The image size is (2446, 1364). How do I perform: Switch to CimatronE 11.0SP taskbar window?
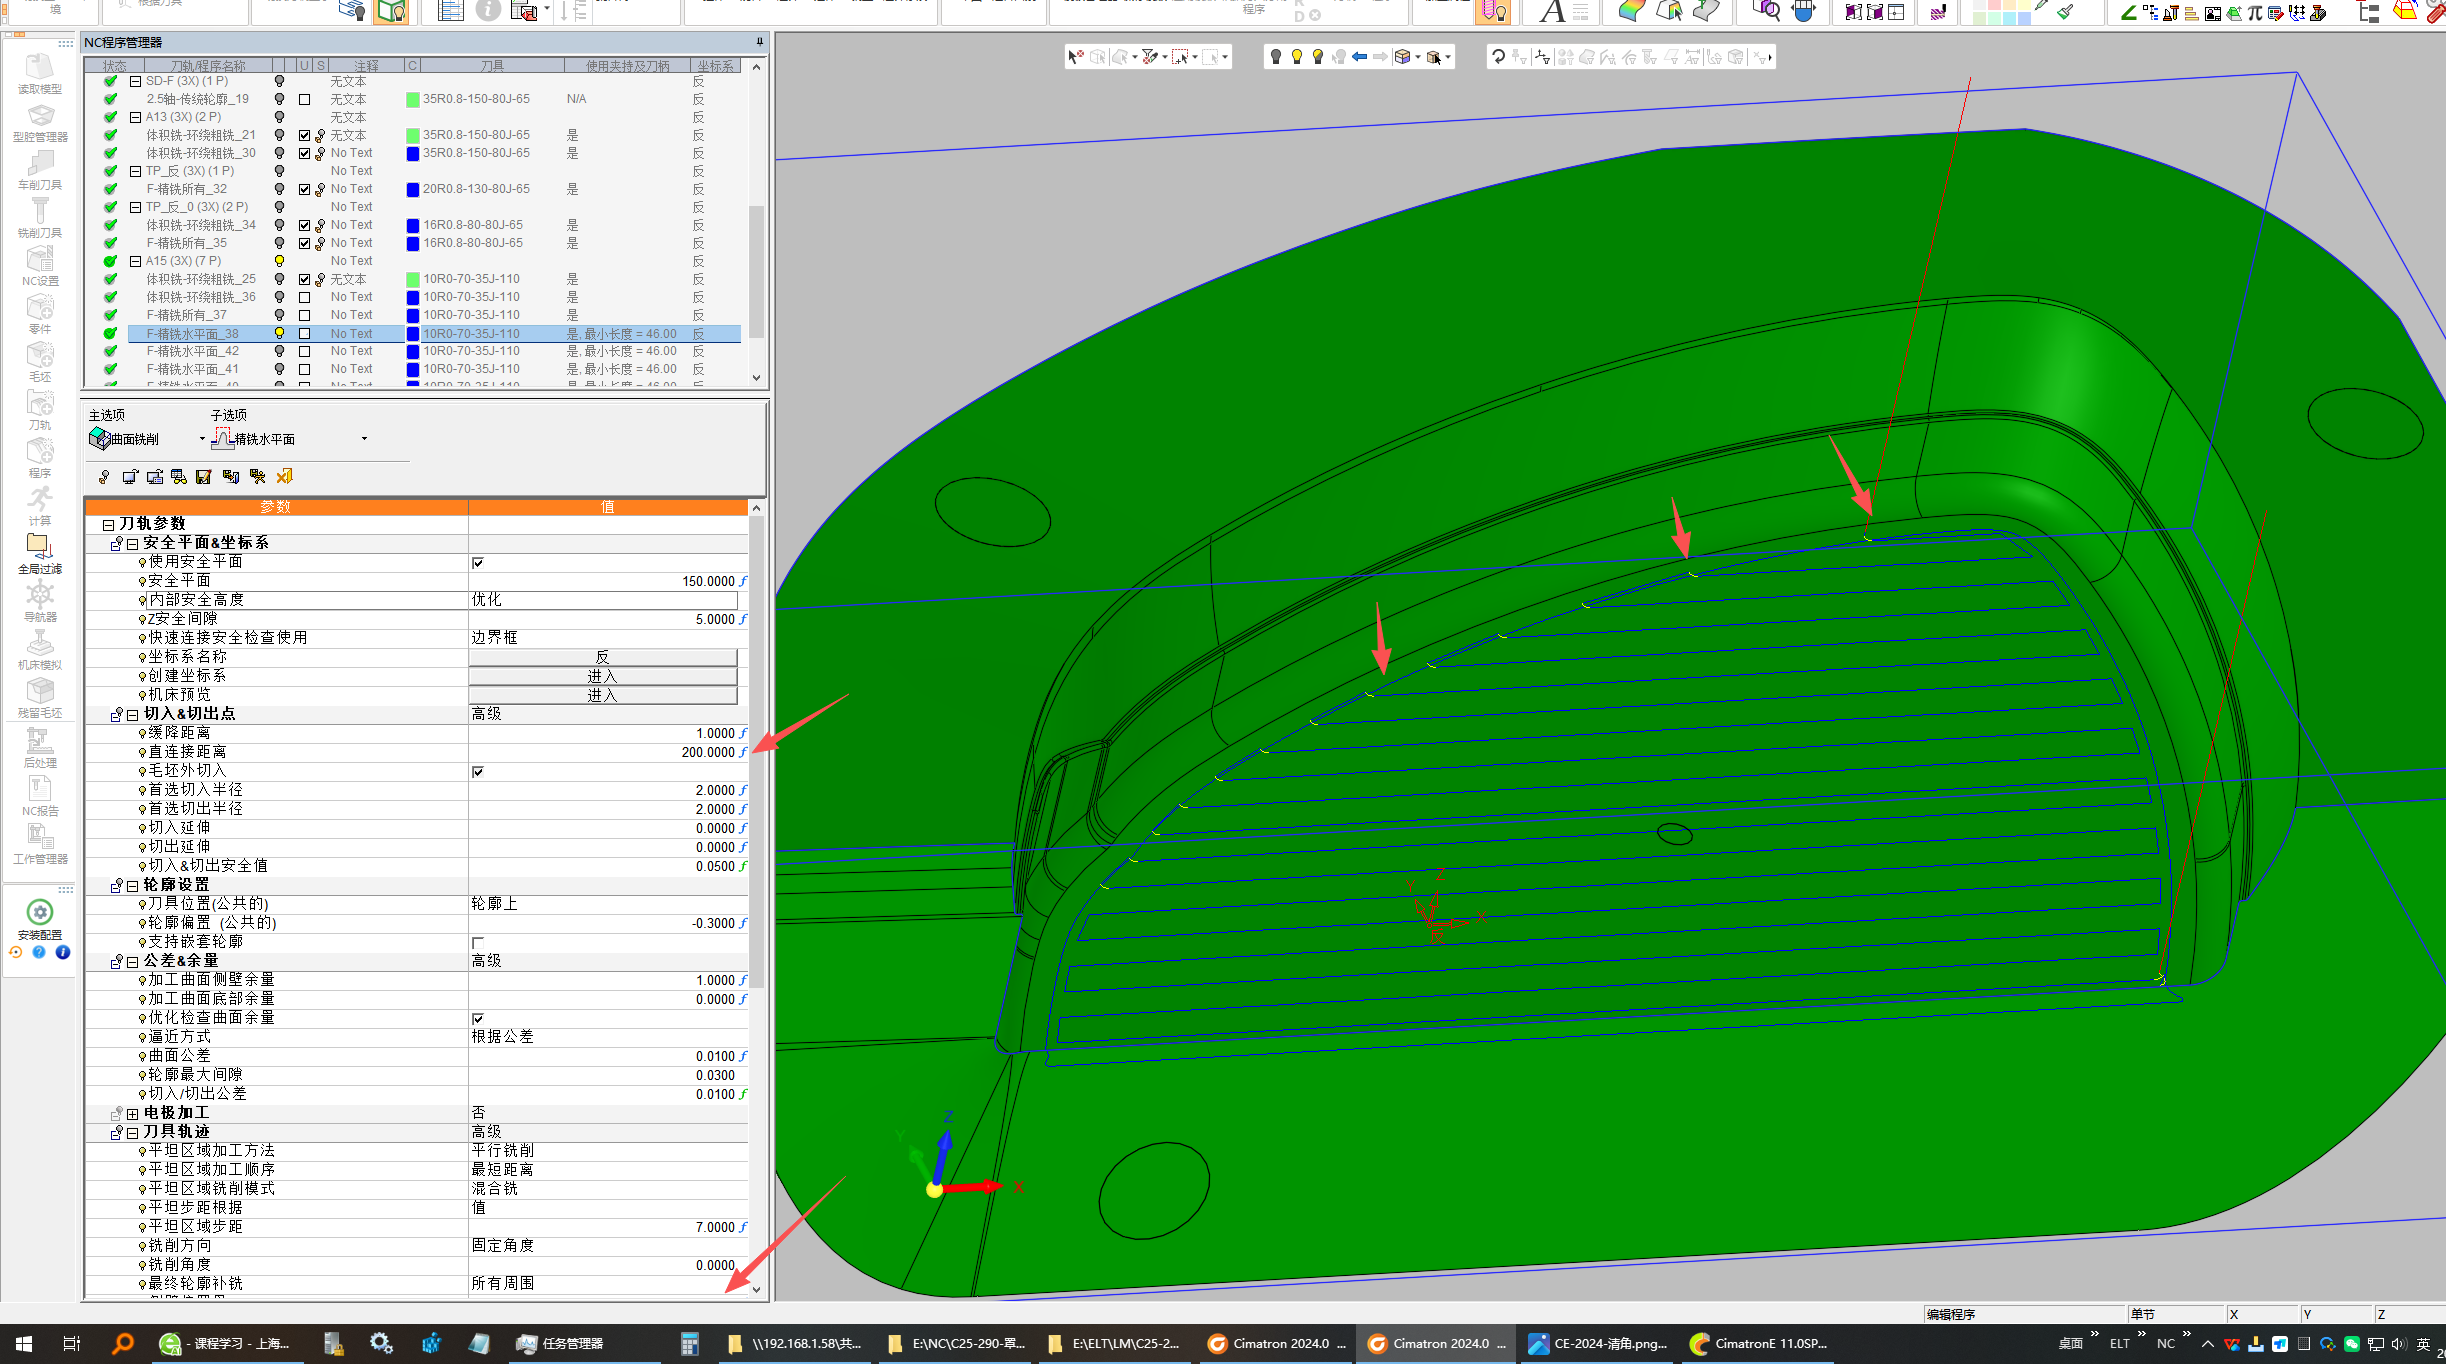click(x=1760, y=1343)
